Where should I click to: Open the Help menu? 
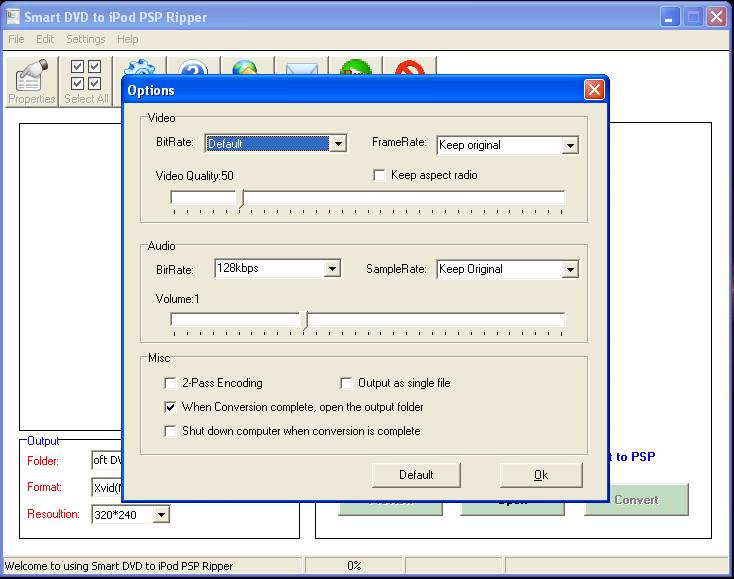pos(127,39)
